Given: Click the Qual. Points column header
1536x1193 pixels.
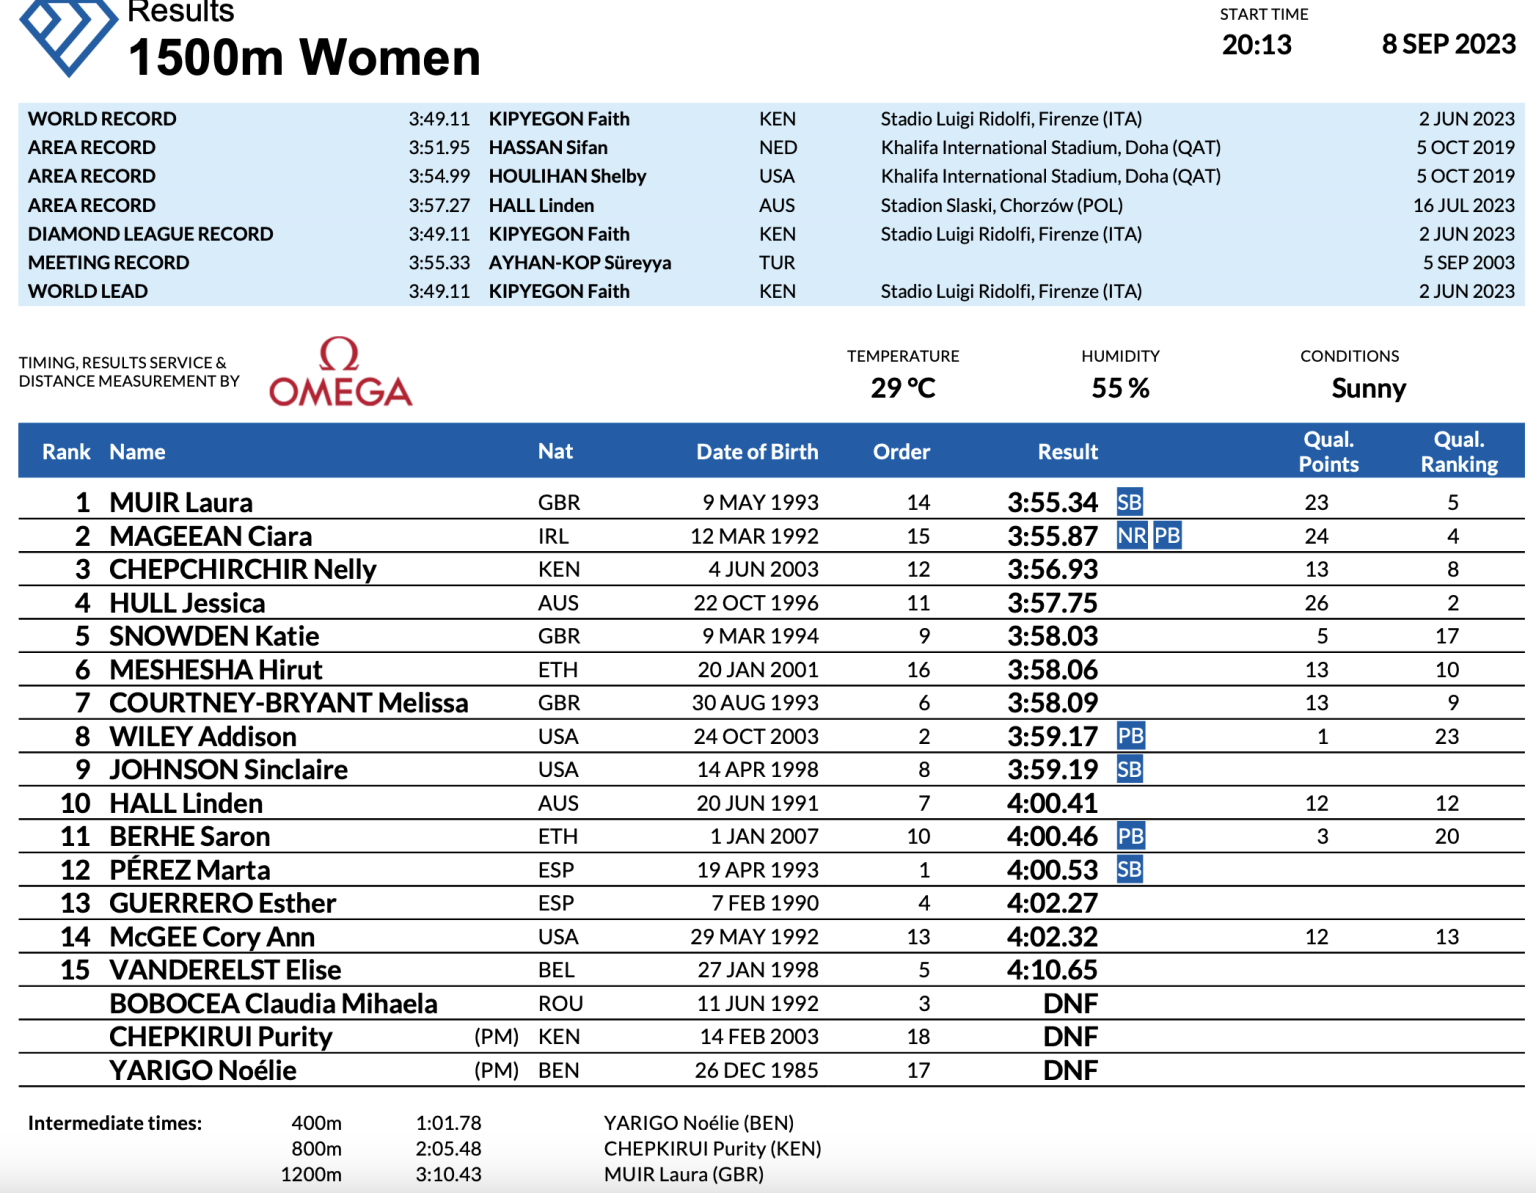Looking at the screenshot, I should click(x=1328, y=452).
